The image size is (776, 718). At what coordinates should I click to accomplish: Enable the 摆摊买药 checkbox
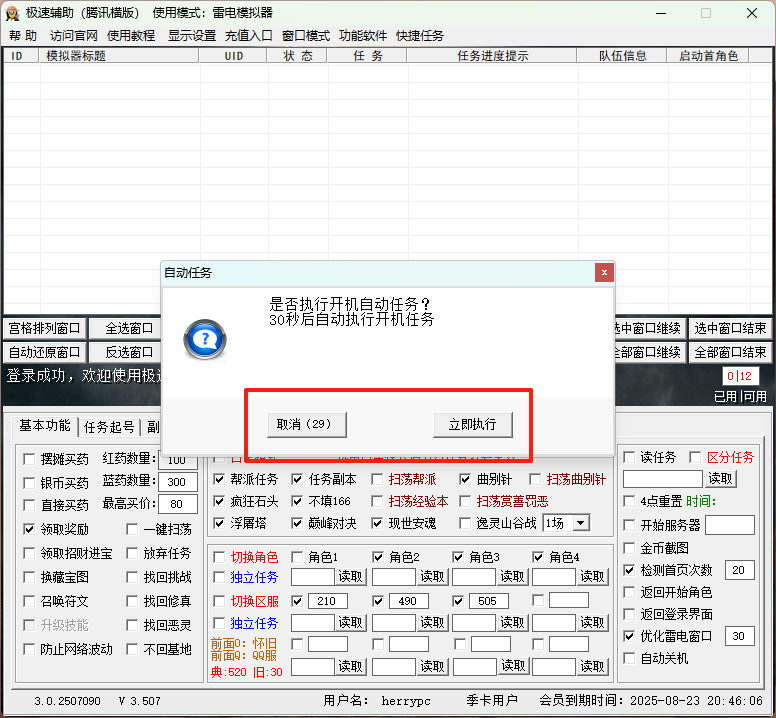[x=29, y=460]
